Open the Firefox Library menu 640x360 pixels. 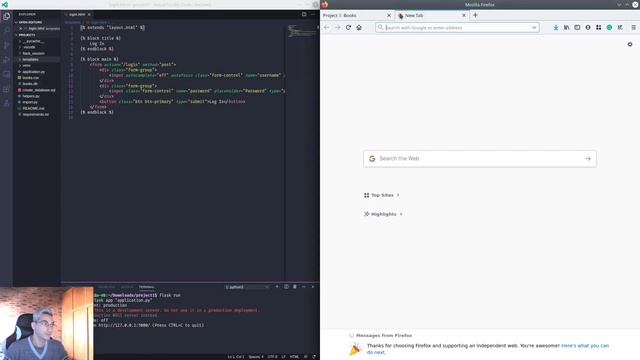coord(567,27)
